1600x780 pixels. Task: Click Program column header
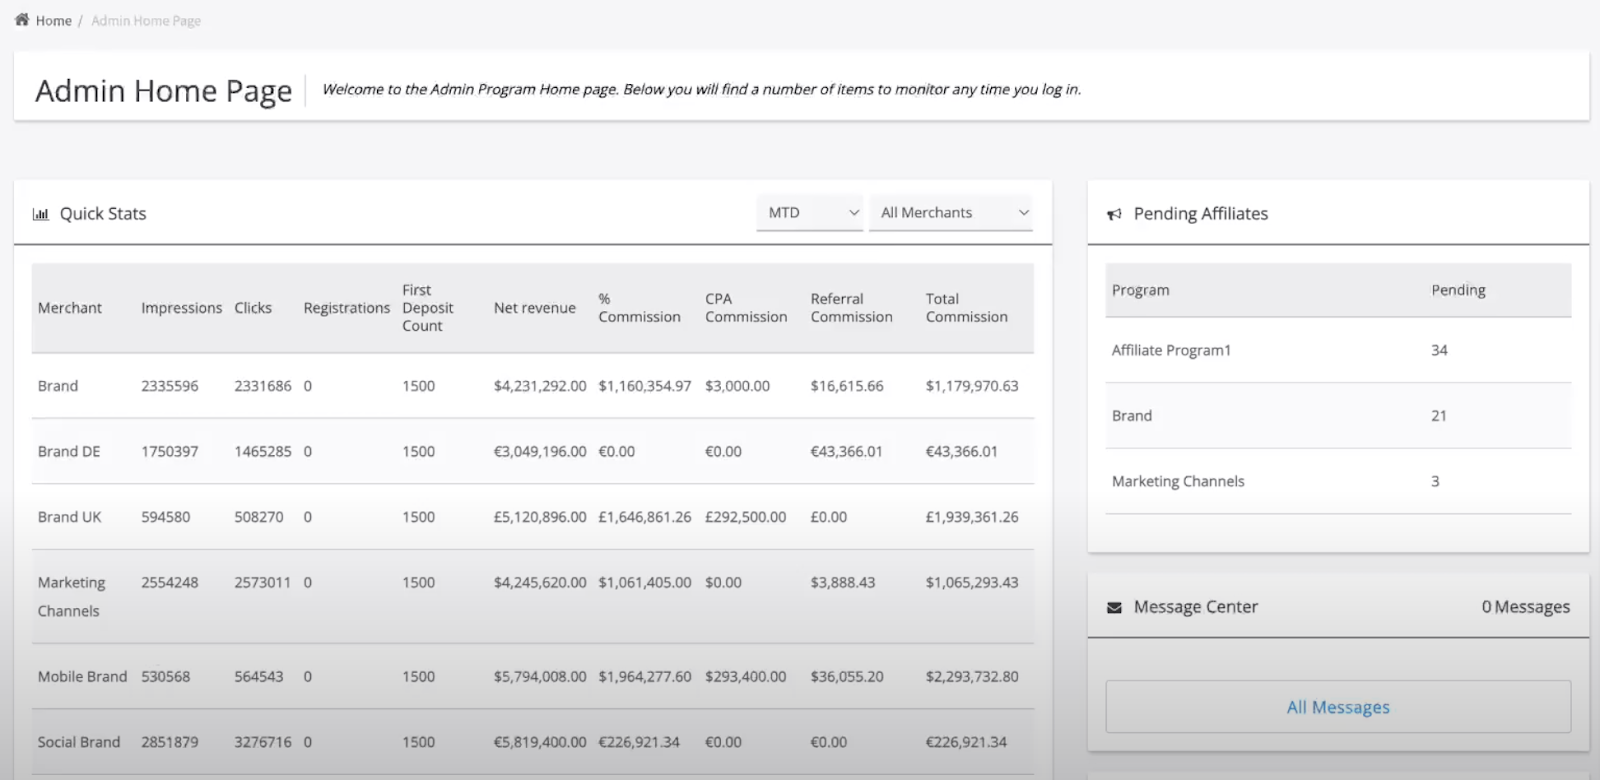point(1140,290)
